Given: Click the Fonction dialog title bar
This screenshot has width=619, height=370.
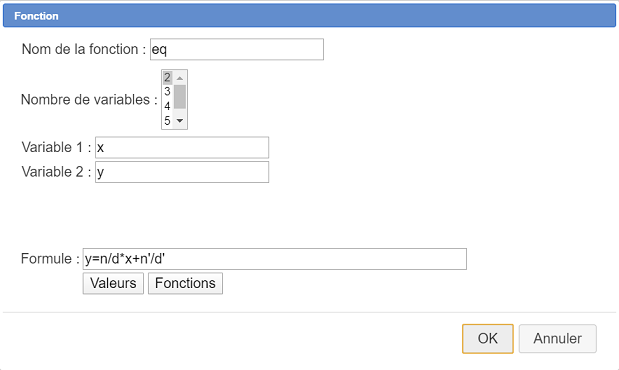Looking at the screenshot, I should 310,16.
